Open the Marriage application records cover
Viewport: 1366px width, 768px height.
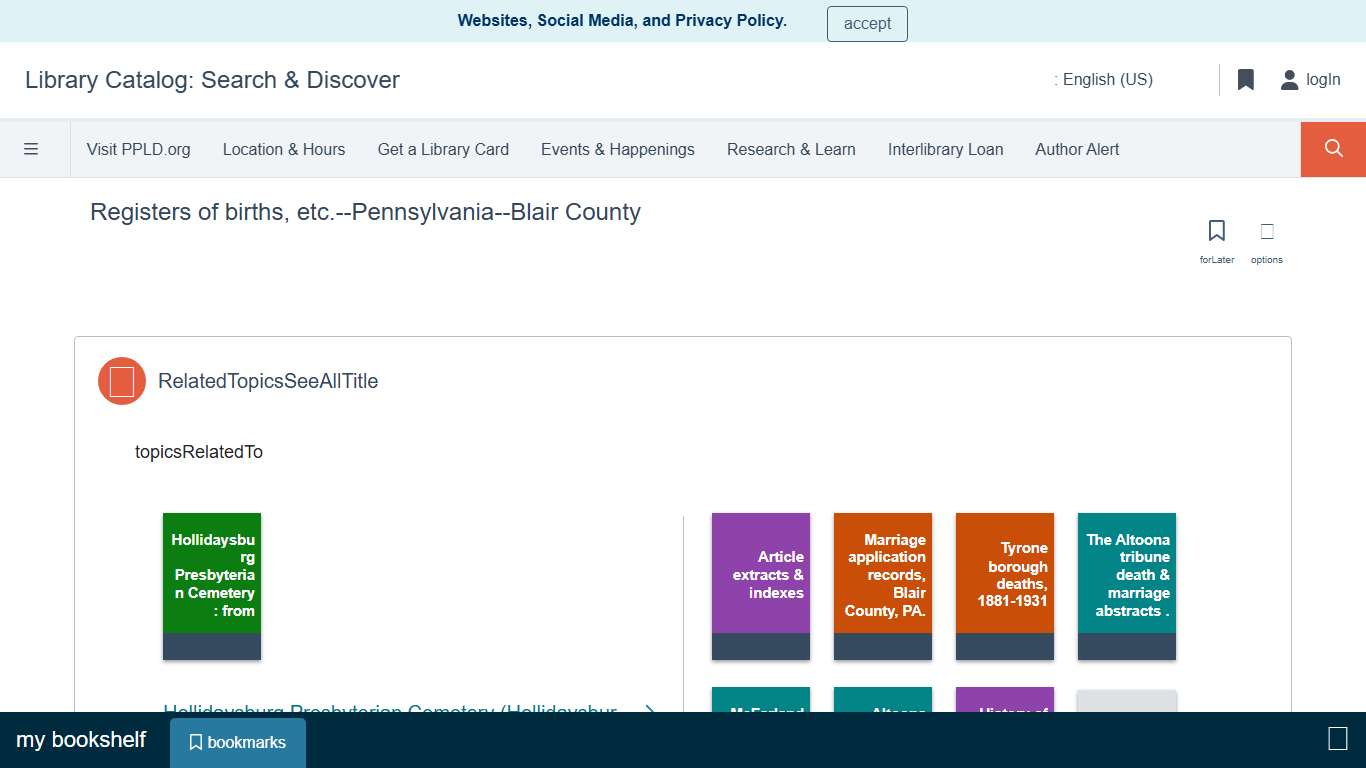[x=882, y=585]
